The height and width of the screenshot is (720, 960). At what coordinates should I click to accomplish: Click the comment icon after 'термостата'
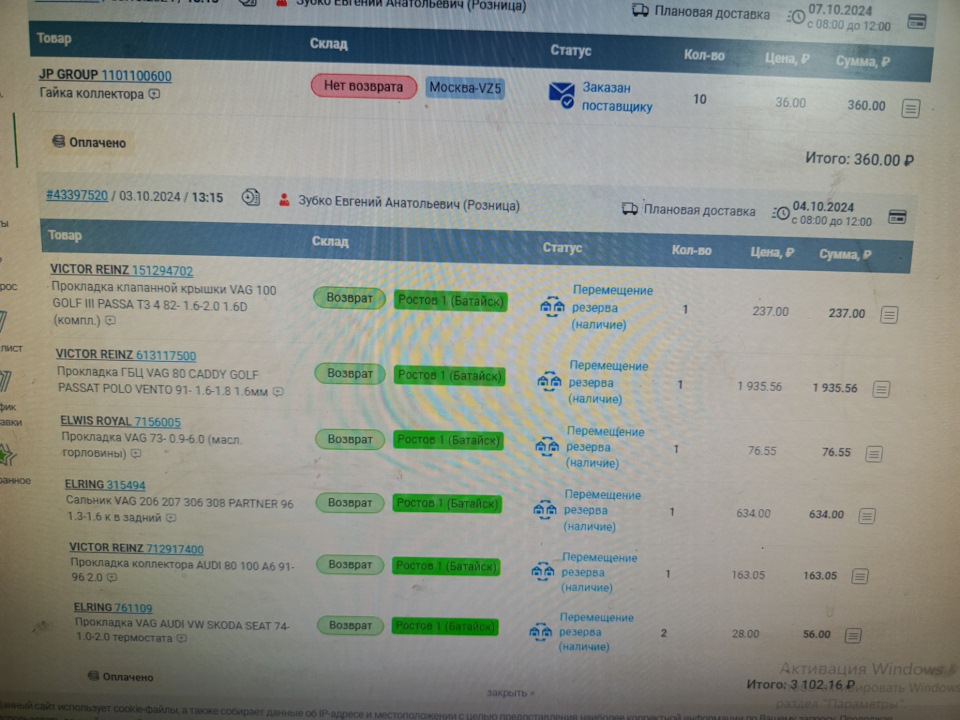[182, 638]
